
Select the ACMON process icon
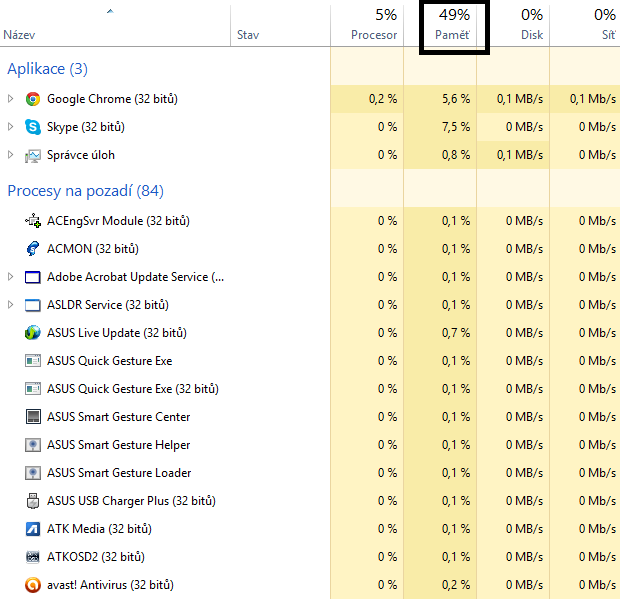click(x=33, y=249)
